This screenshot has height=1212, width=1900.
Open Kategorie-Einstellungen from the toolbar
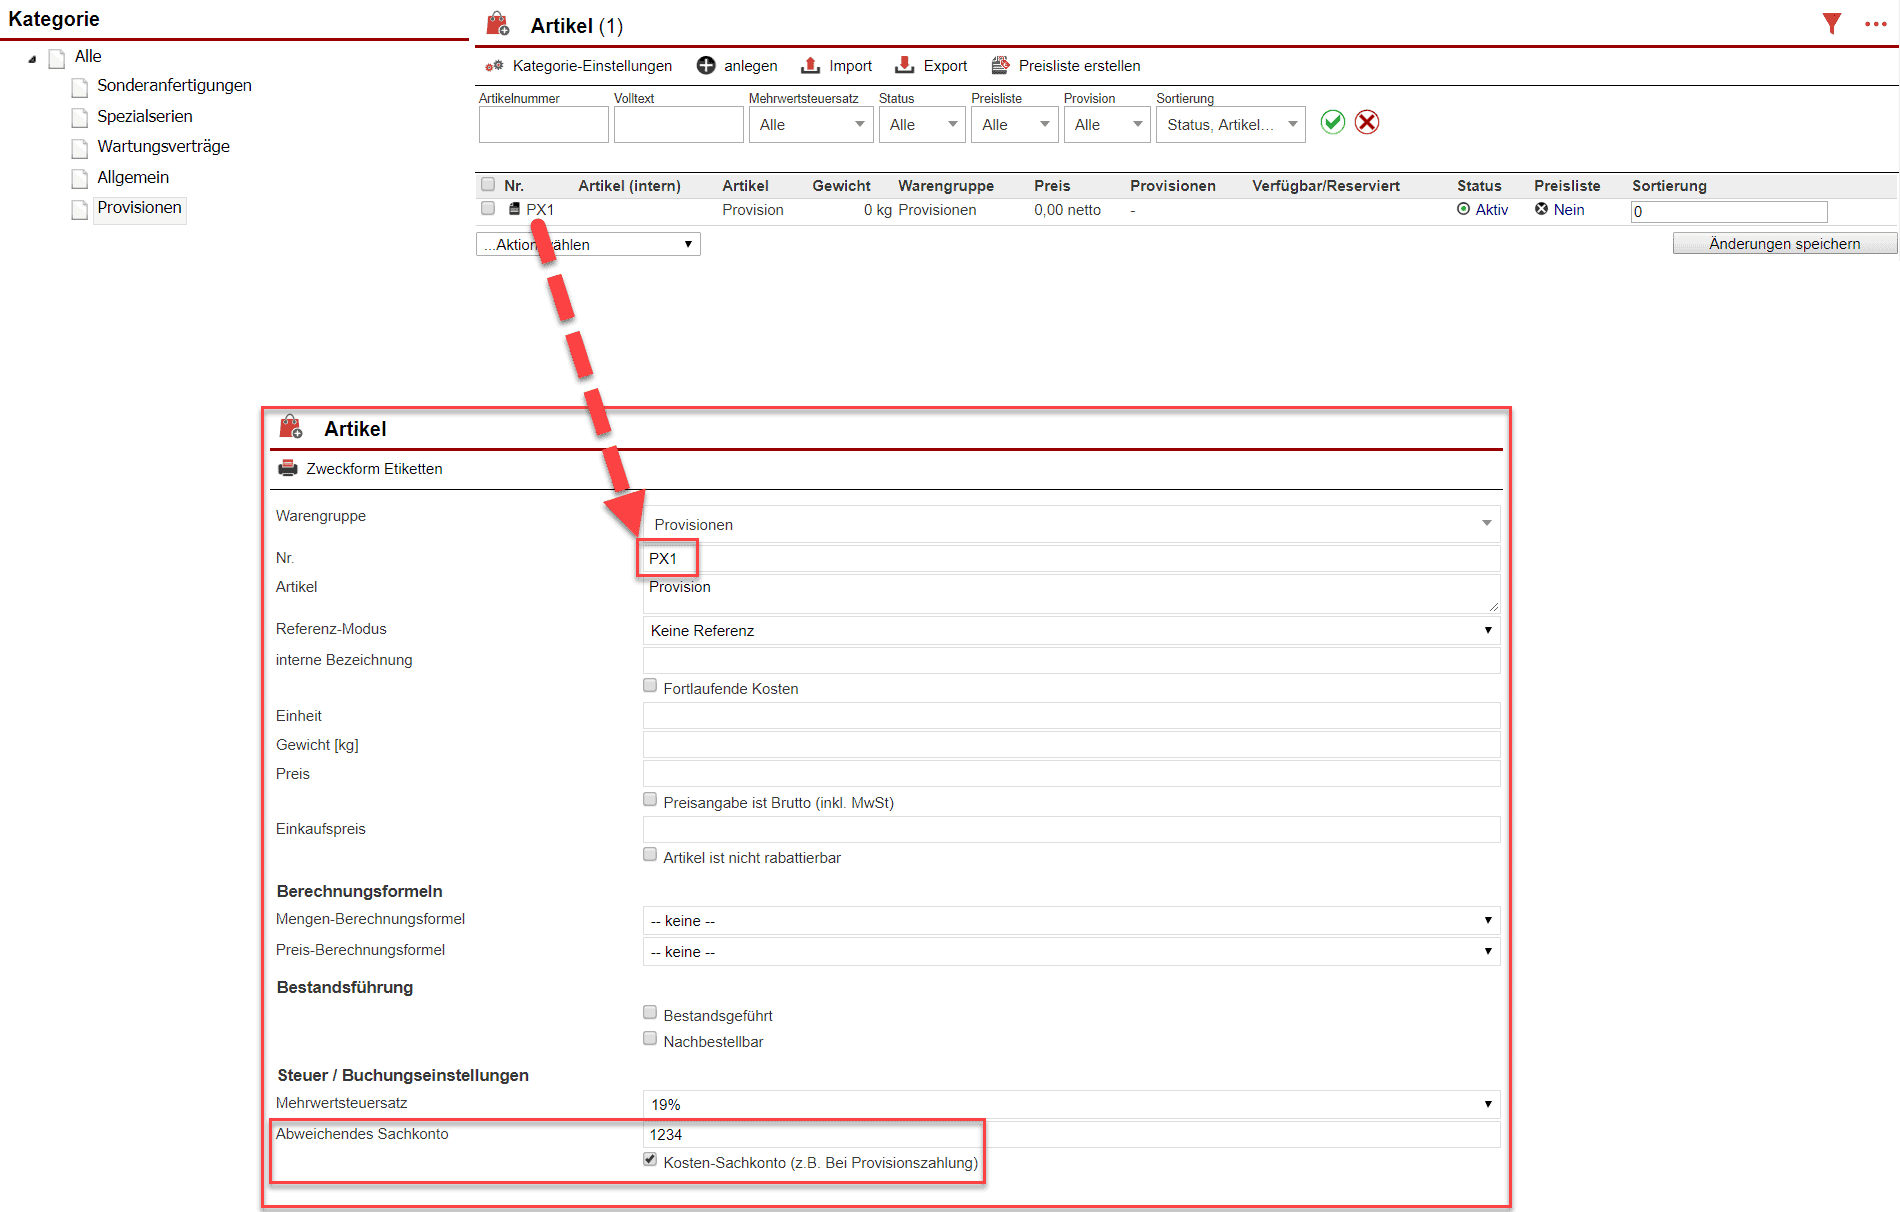(x=591, y=66)
